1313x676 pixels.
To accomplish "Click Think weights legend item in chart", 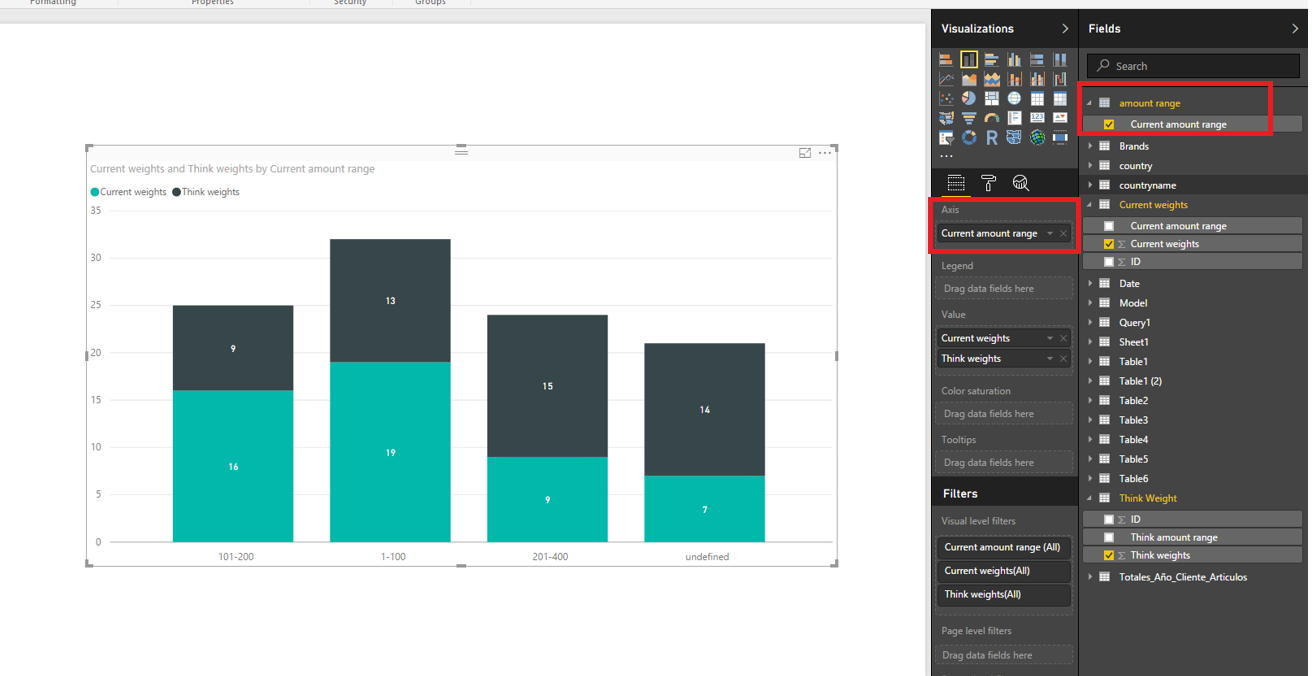I will (206, 192).
